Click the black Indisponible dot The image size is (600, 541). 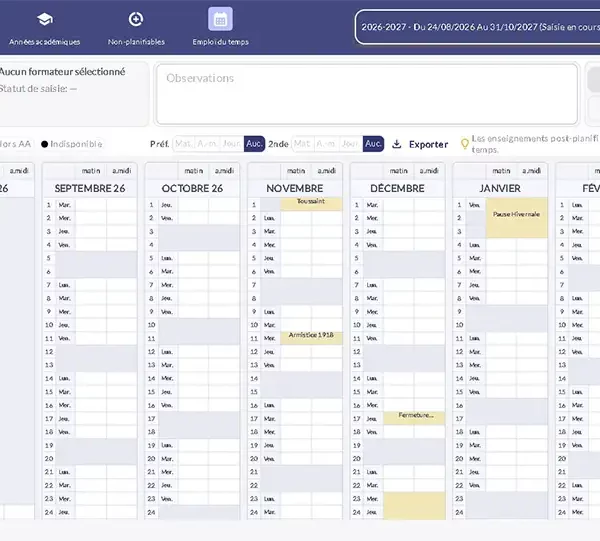[x=44, y=144]
